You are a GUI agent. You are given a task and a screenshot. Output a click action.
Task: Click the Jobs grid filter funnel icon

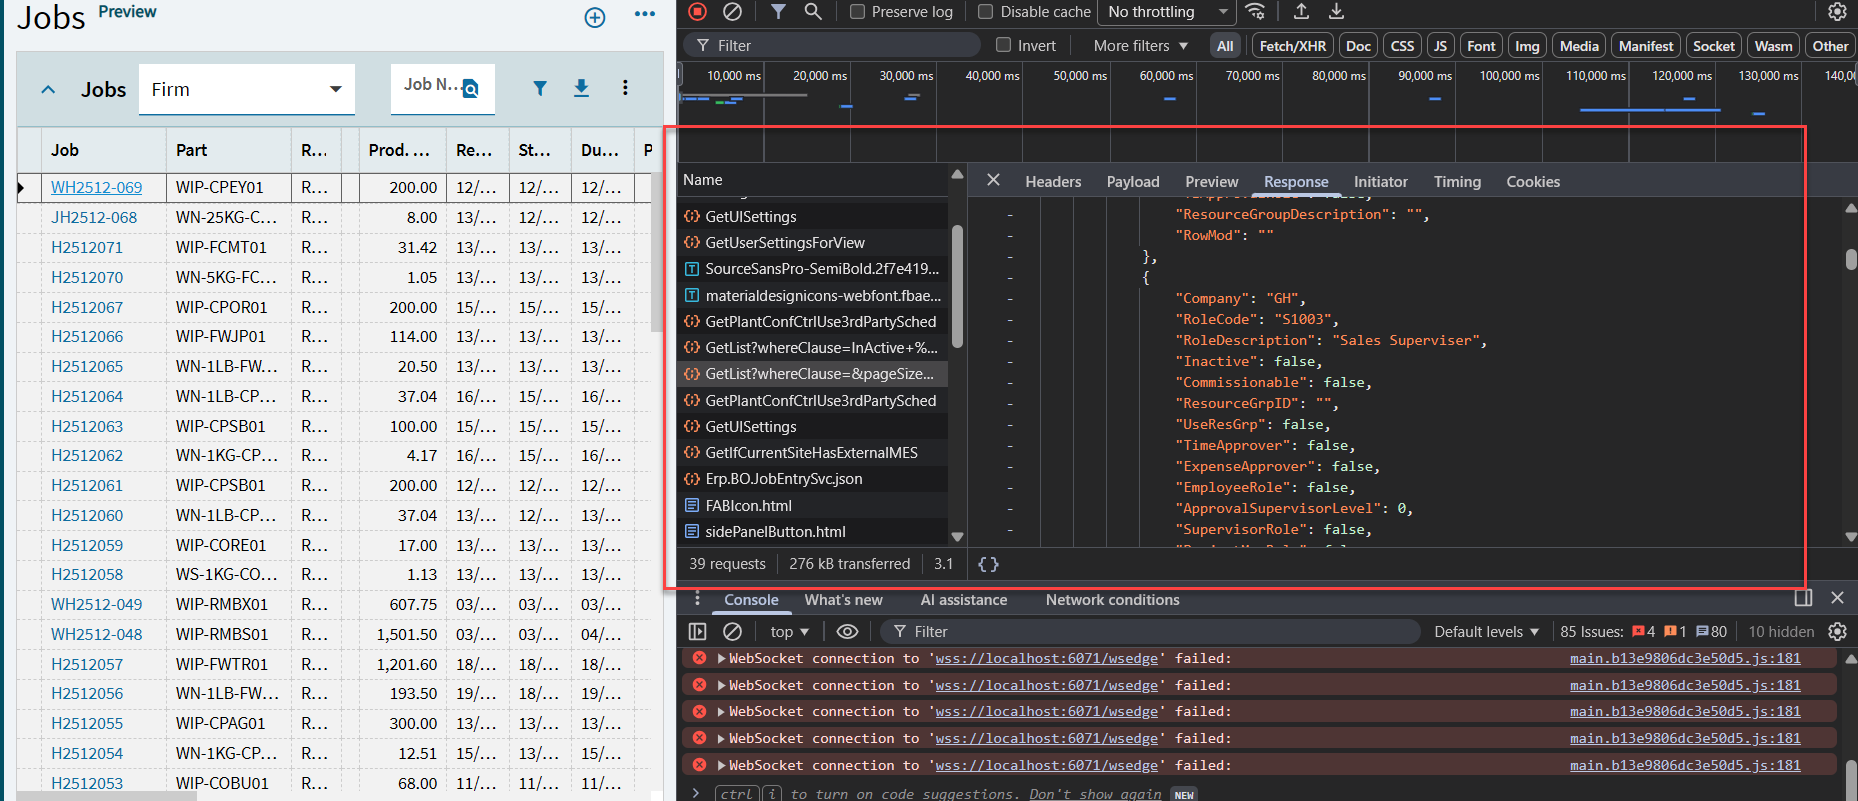(x=540, y=89)
